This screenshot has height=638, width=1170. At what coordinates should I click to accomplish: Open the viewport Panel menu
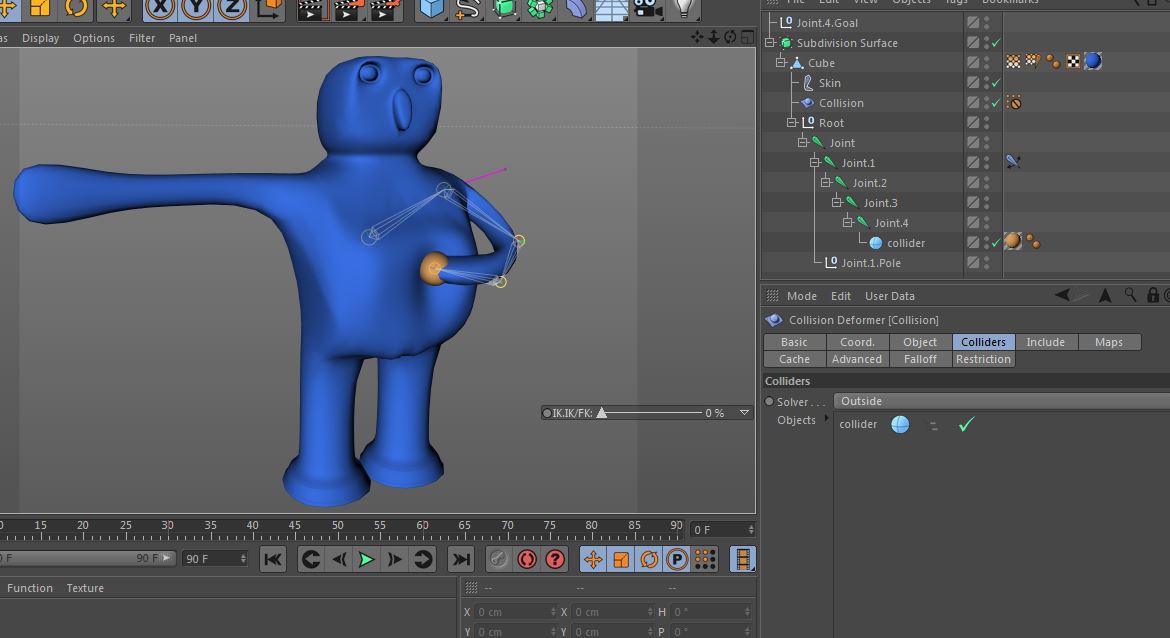(183, 38)
